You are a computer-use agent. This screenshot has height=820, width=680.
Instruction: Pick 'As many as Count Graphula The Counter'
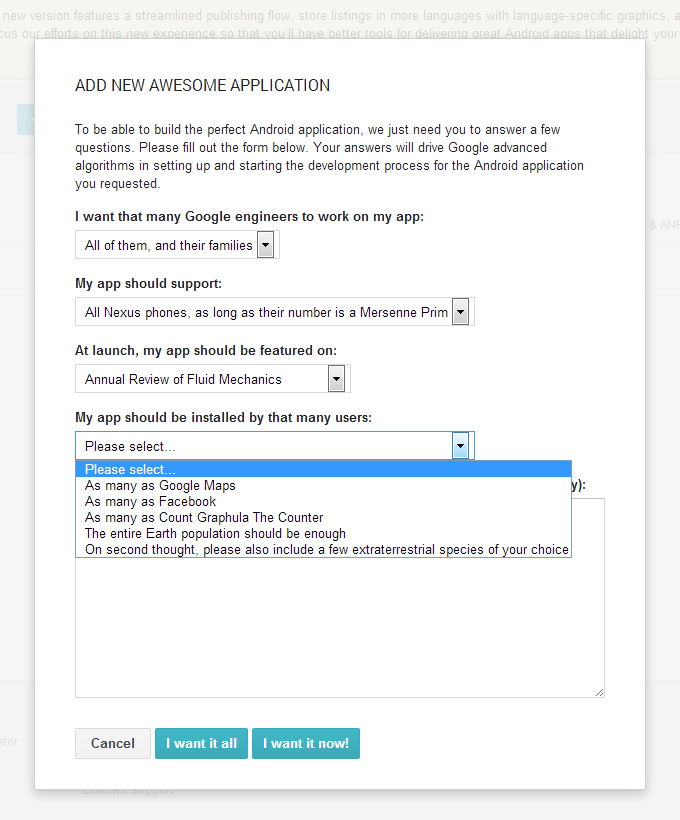204,518
